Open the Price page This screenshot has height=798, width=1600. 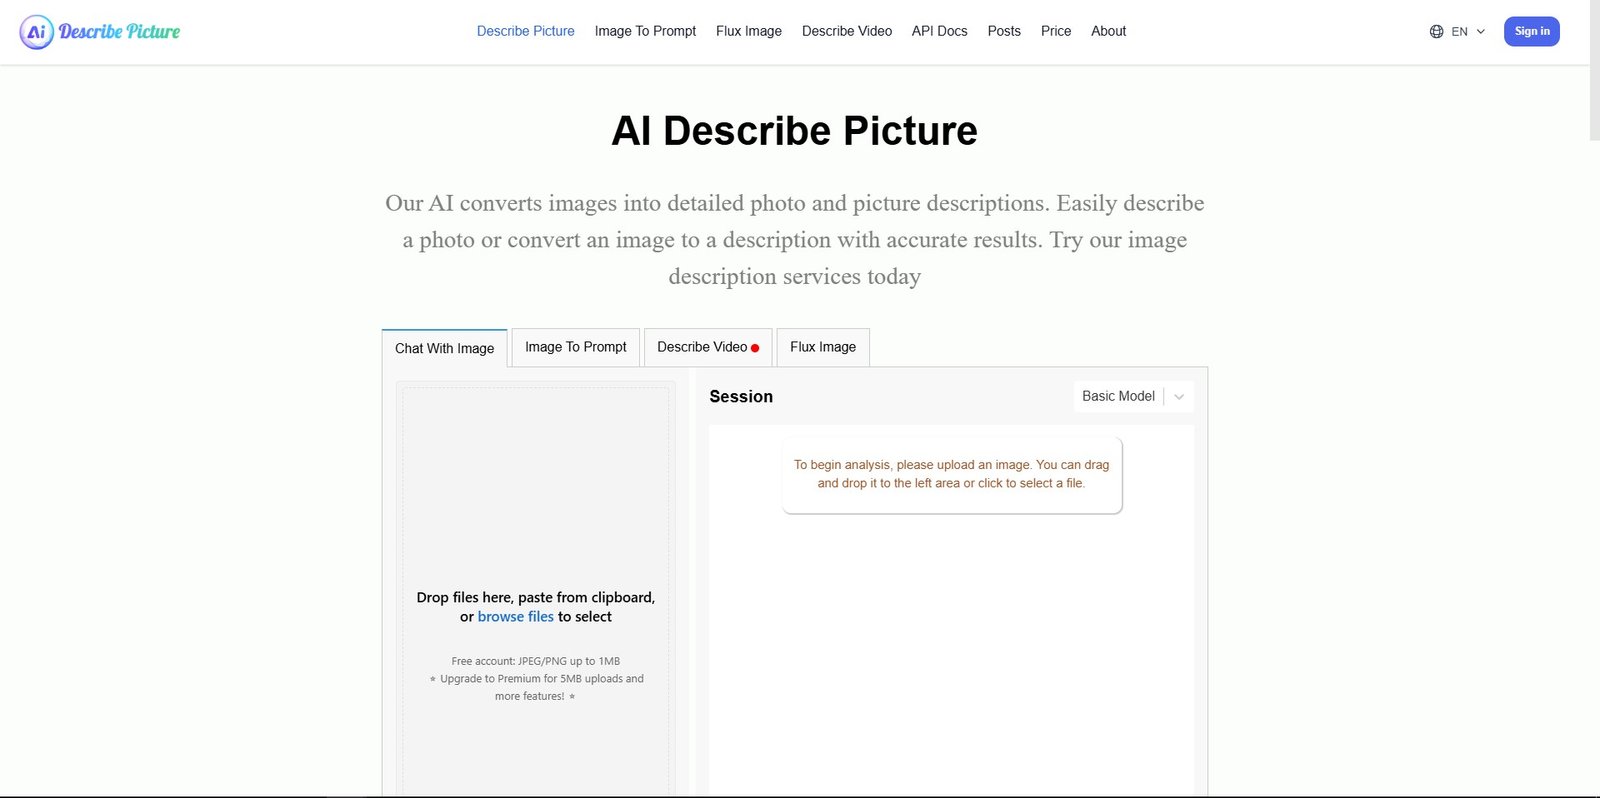pyautogui.click(x=1055, y=31)
